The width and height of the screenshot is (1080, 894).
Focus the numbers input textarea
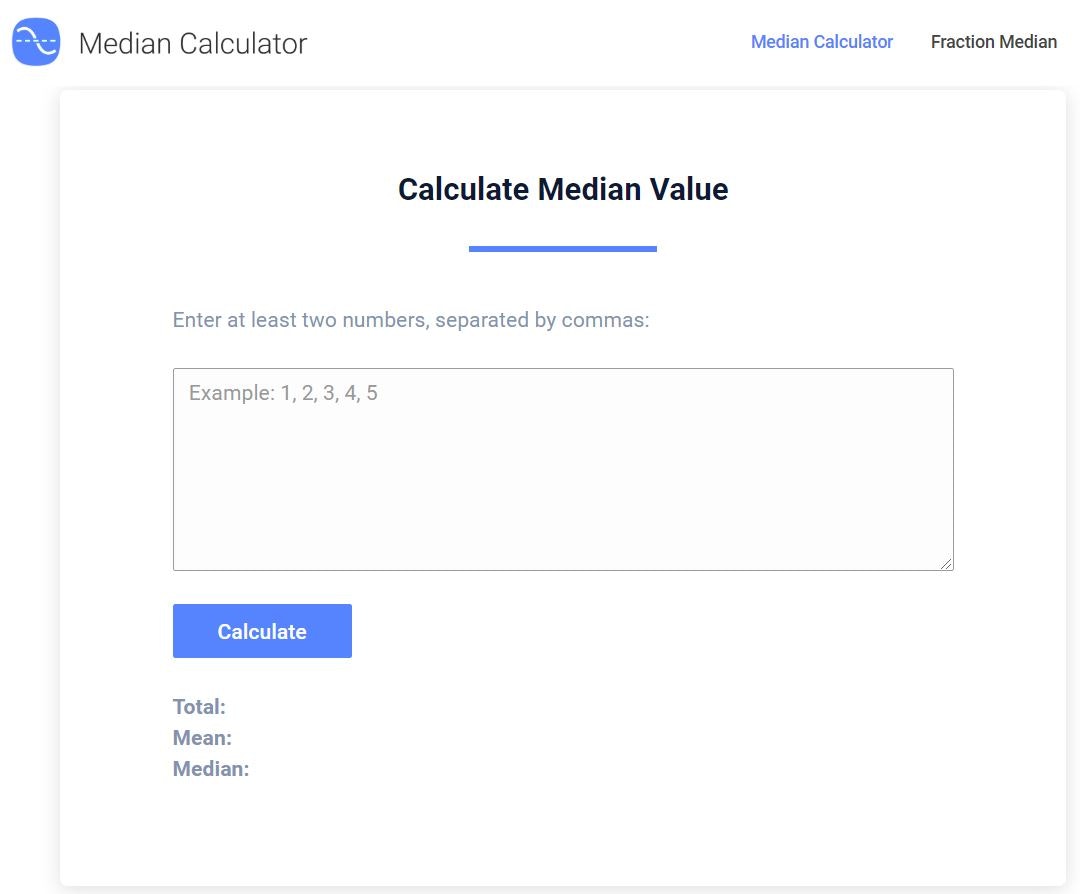click(x=562, y=468)
